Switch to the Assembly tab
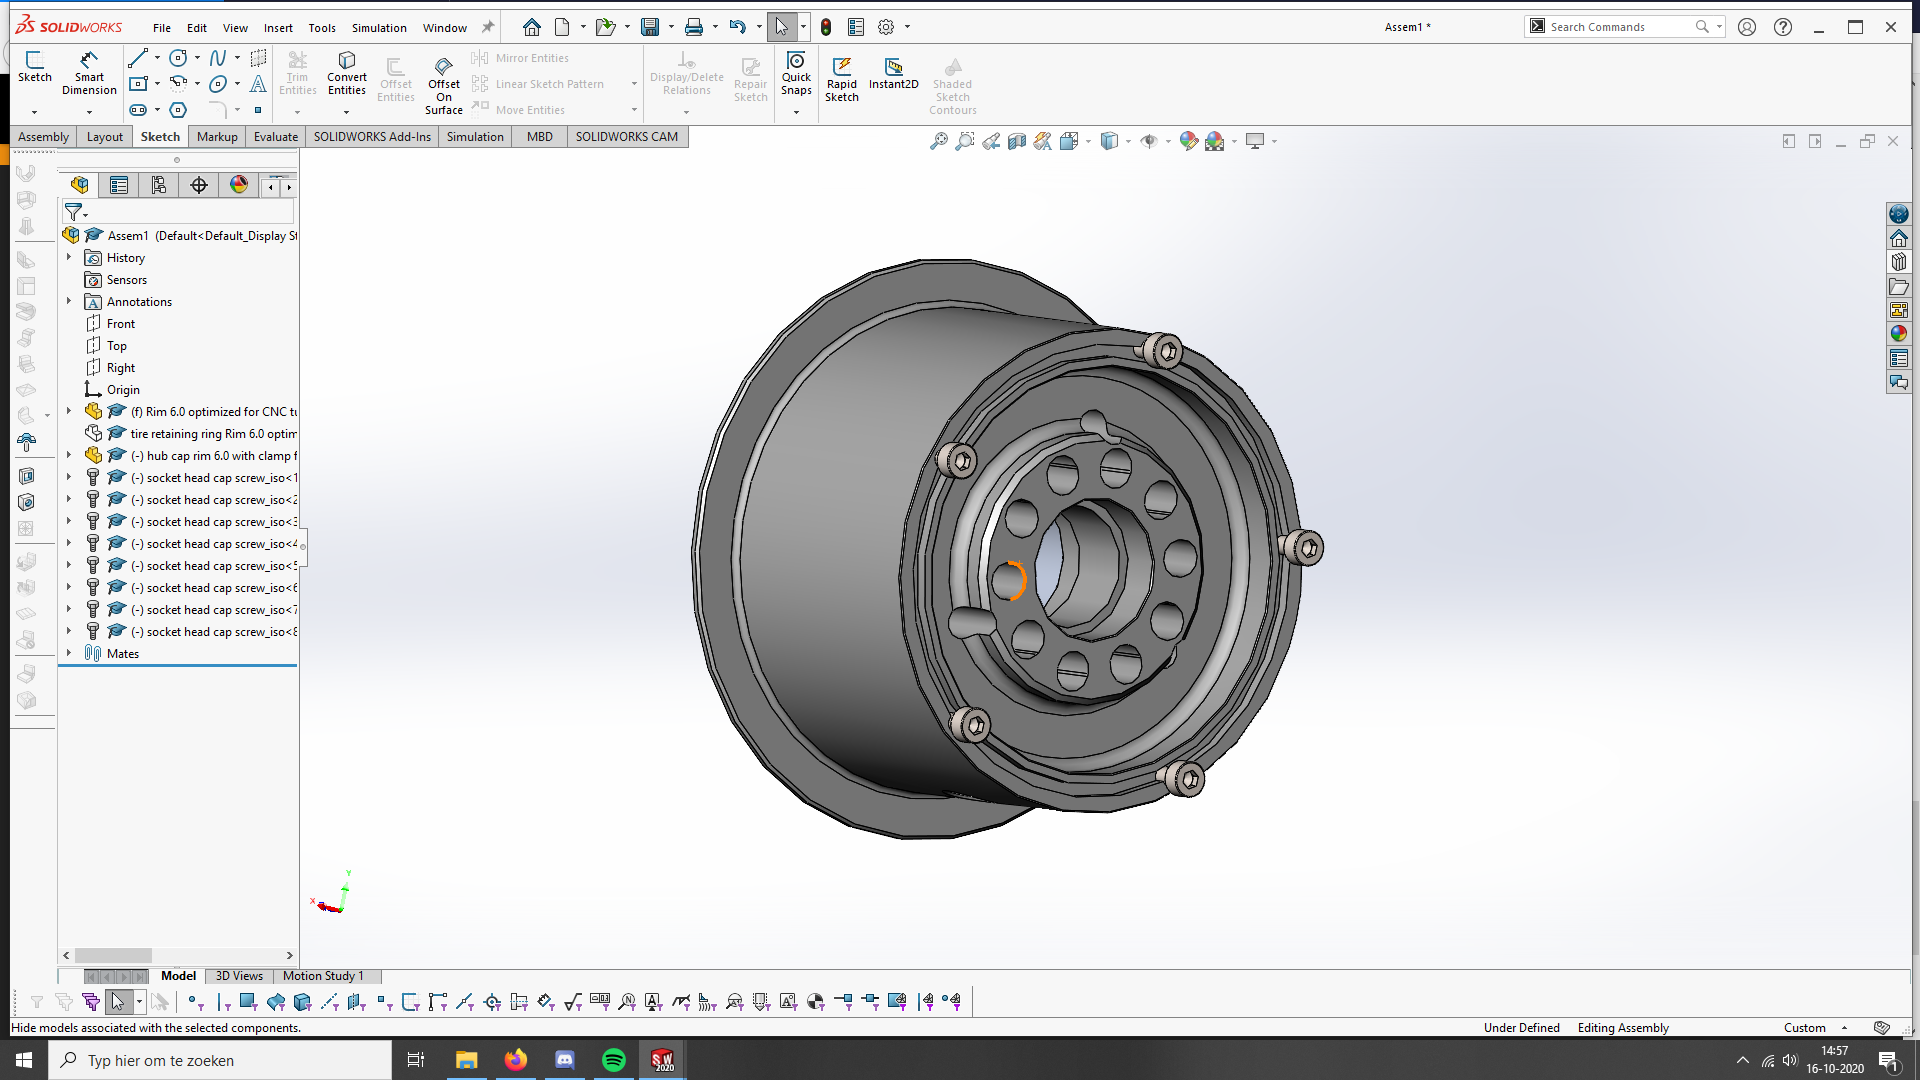This screenshot has height=1080, width=1920. pos(43,137)
